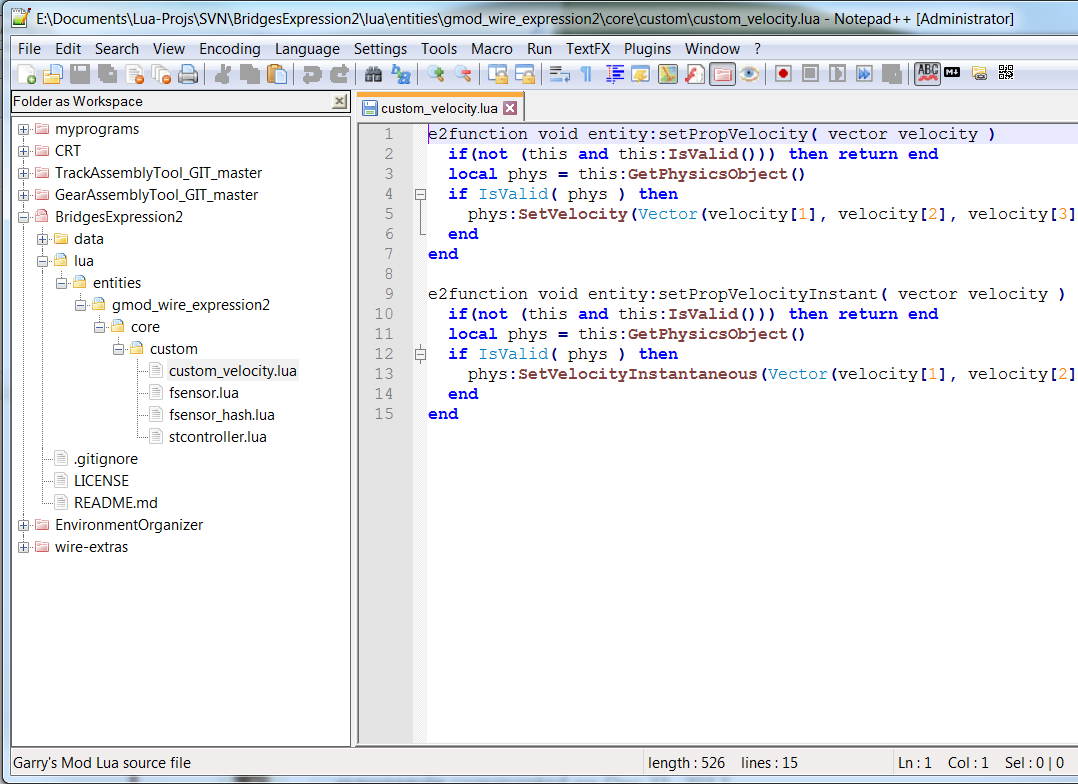The image size is (1078, 784).
Task: Enable file monitoring with the eye icon
Action: pyautogui.click(x=750, y=73)
